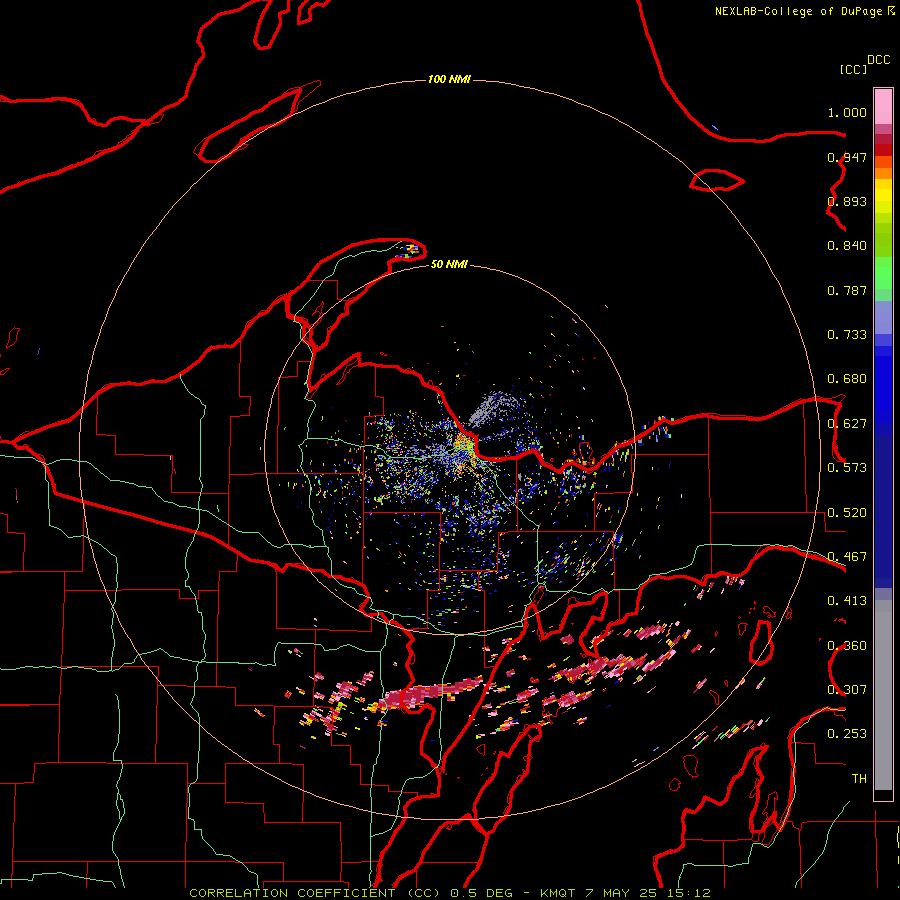
Task: Select the 0.680 scale value
Action: [847, 379]
